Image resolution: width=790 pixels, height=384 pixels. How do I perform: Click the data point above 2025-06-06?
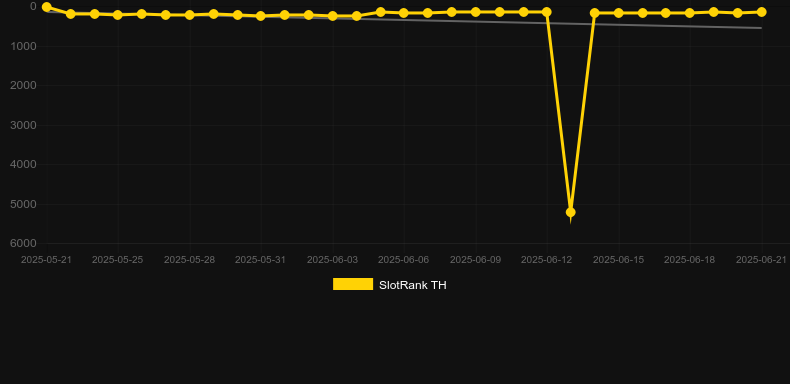(404, 13)
